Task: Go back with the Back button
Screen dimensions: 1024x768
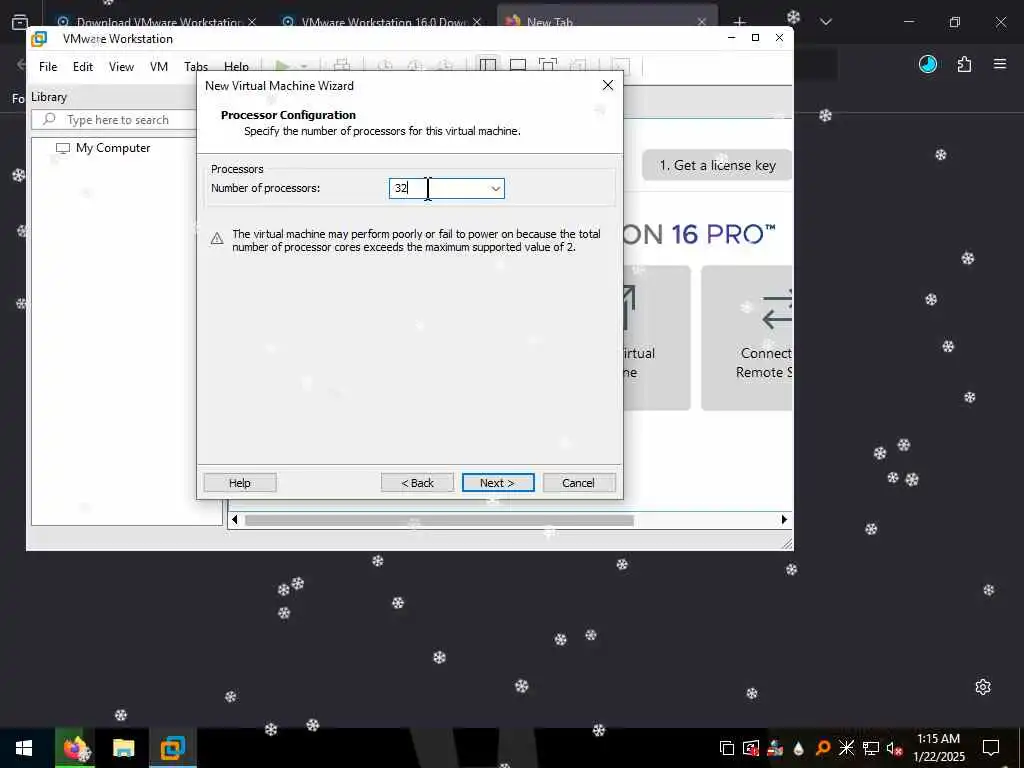Action: (417, 483)
